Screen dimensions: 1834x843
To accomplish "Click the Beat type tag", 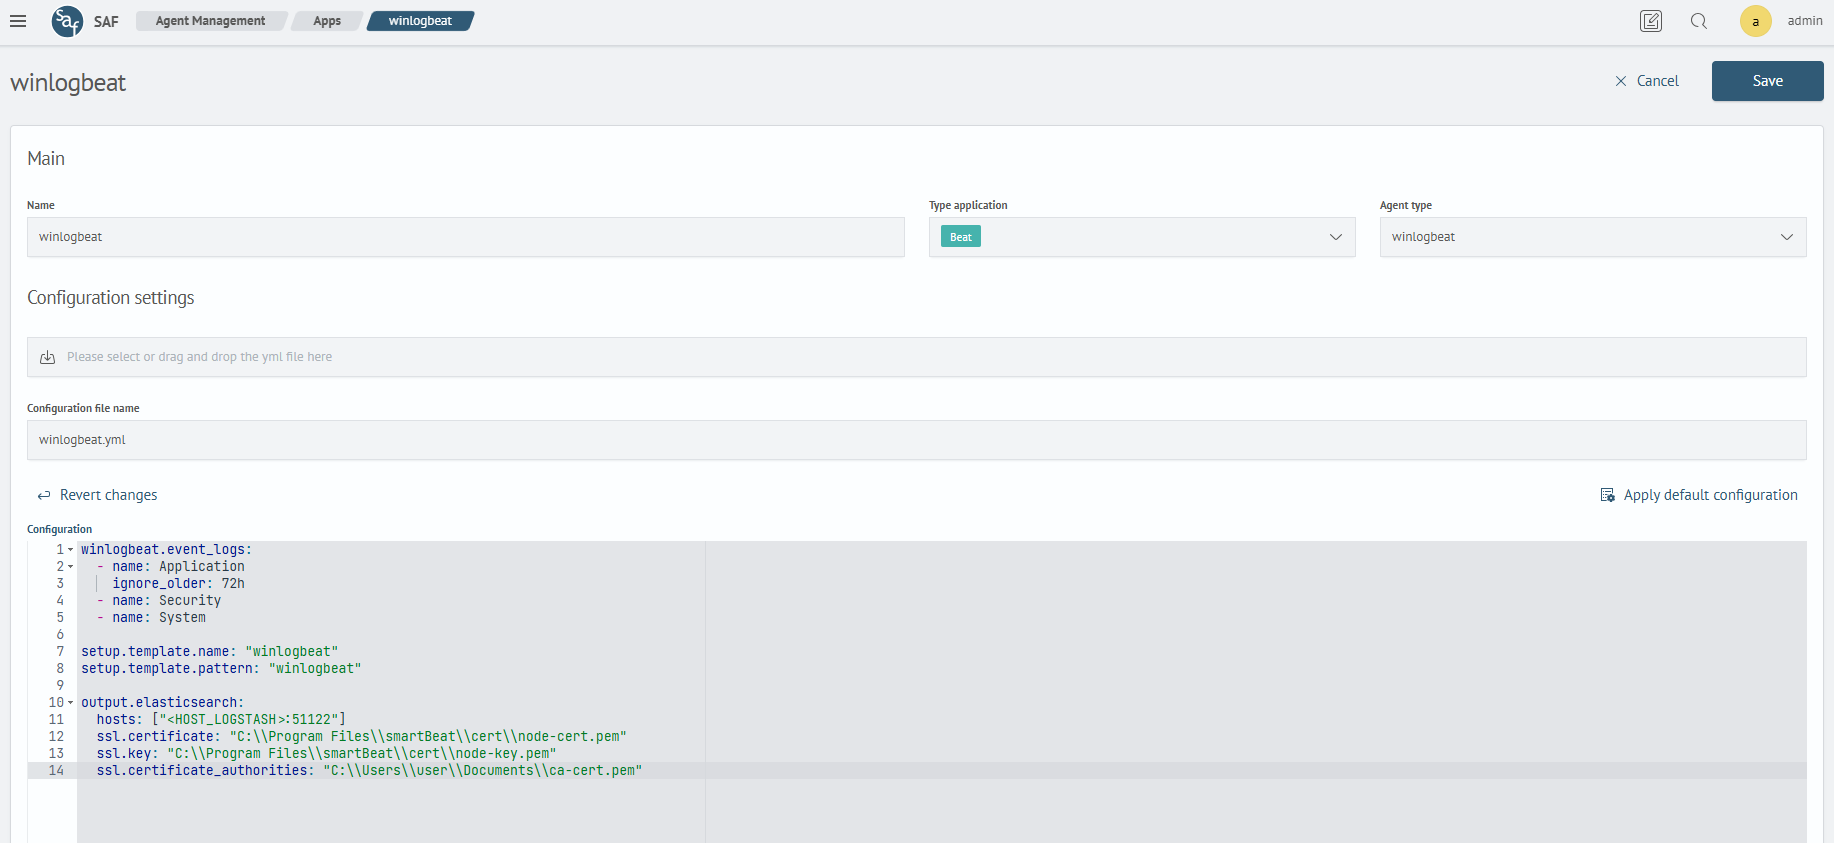I will [961, 237].
